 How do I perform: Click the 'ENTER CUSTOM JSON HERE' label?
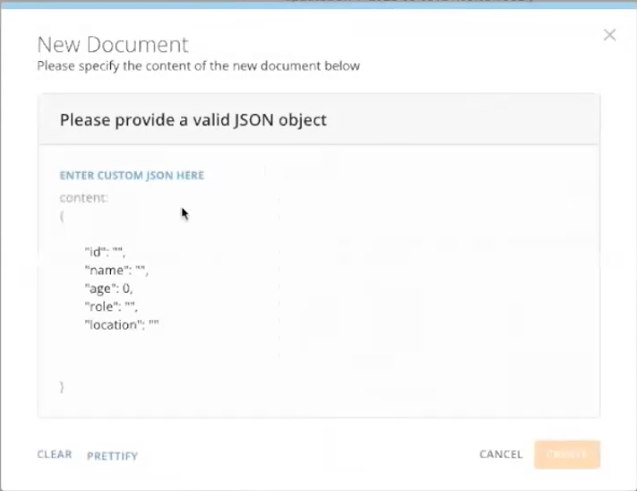click(x=131, y=175)
